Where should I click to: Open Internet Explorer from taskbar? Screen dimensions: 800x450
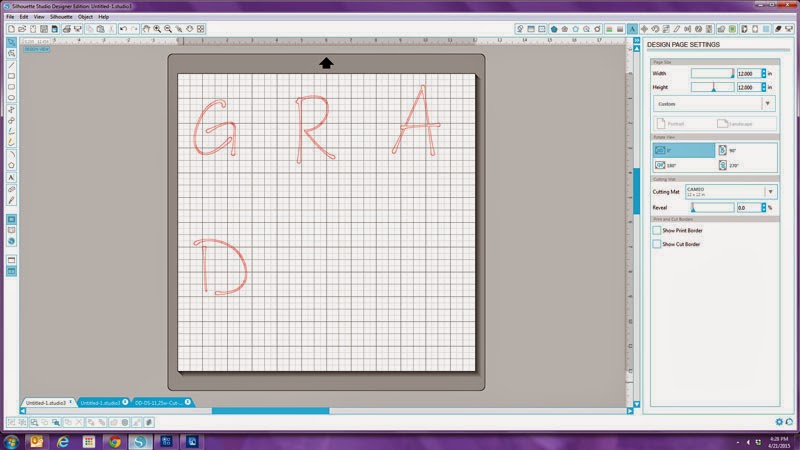coord(63,441)
